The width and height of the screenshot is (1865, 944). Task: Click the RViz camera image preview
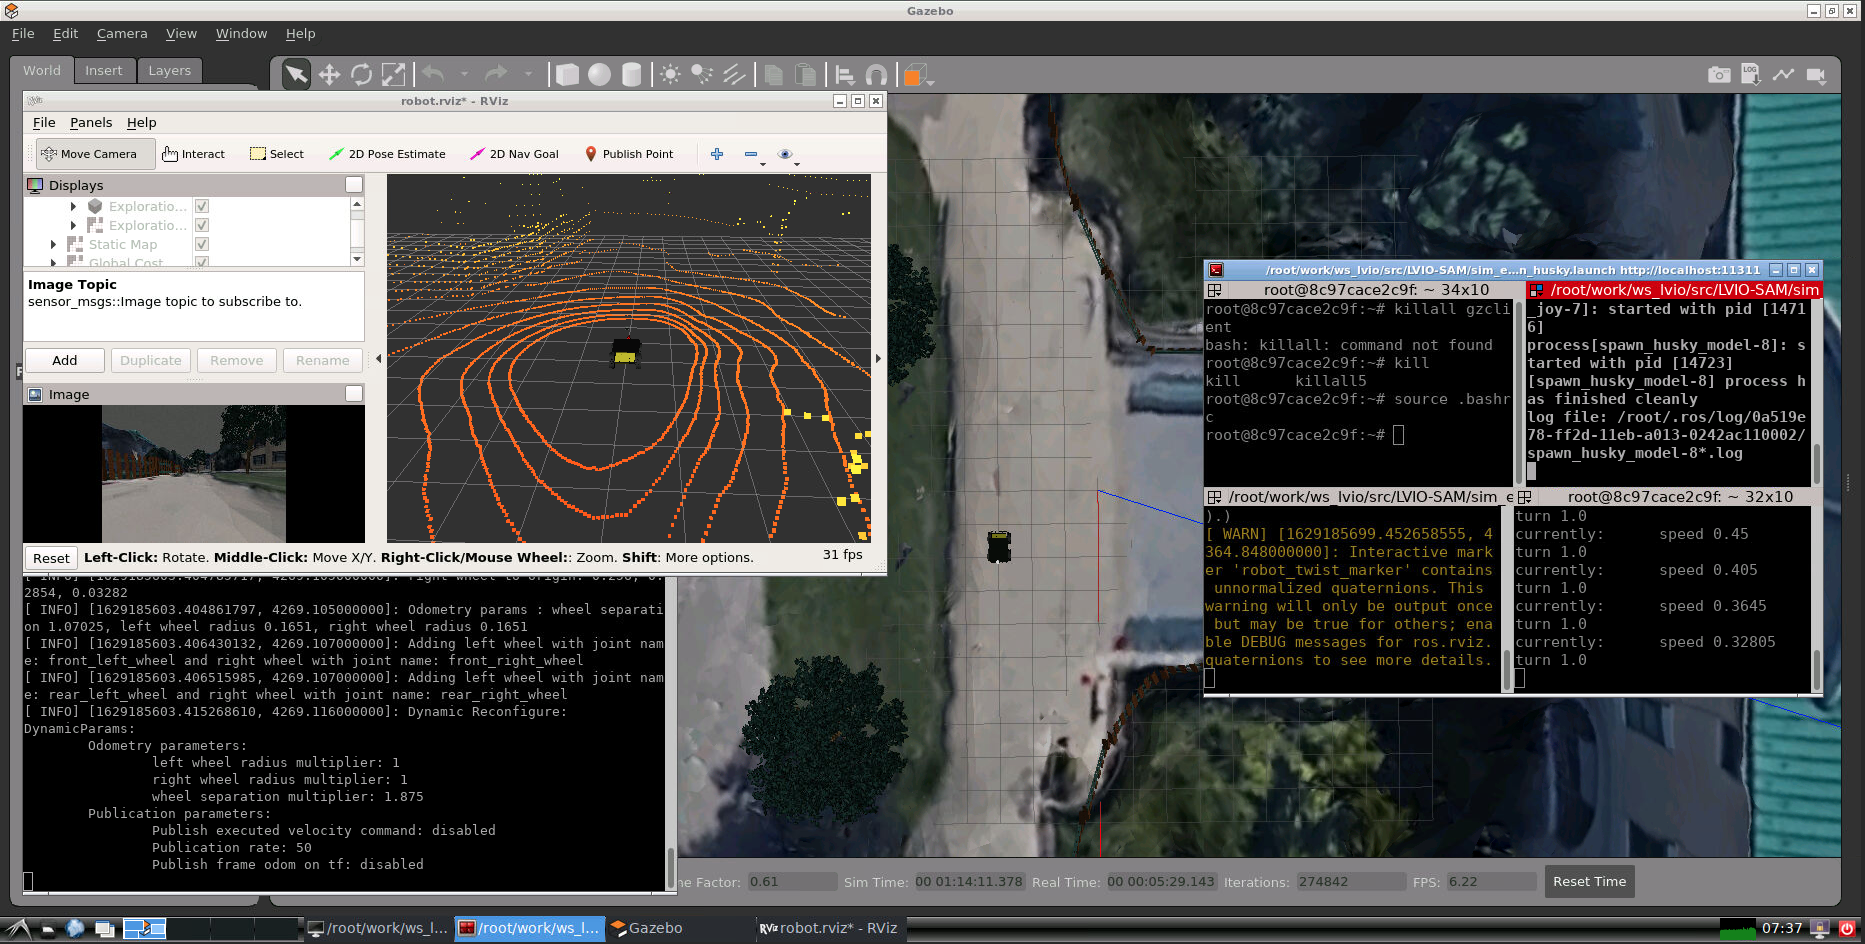pos(194,474)
